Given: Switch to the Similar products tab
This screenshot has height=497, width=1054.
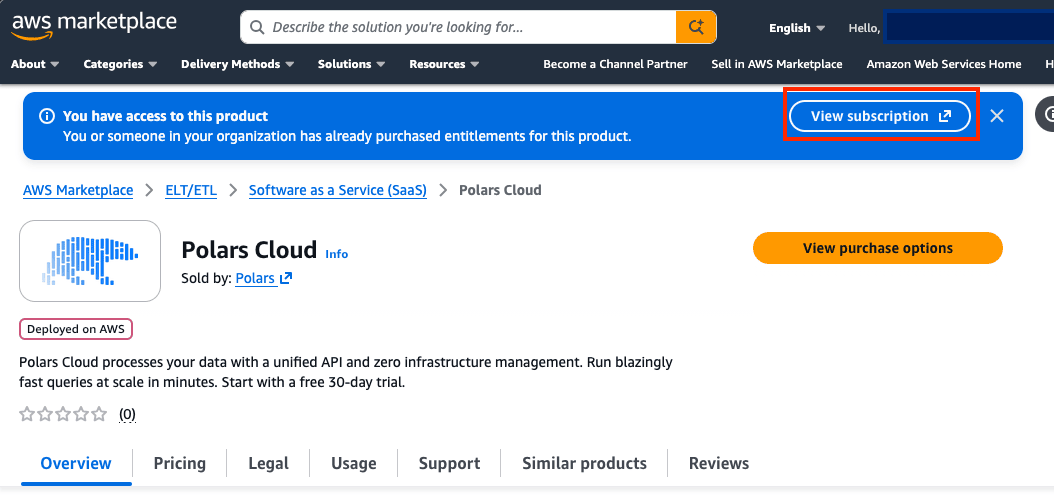Looking at the screenshot, I should pos(584,463).
